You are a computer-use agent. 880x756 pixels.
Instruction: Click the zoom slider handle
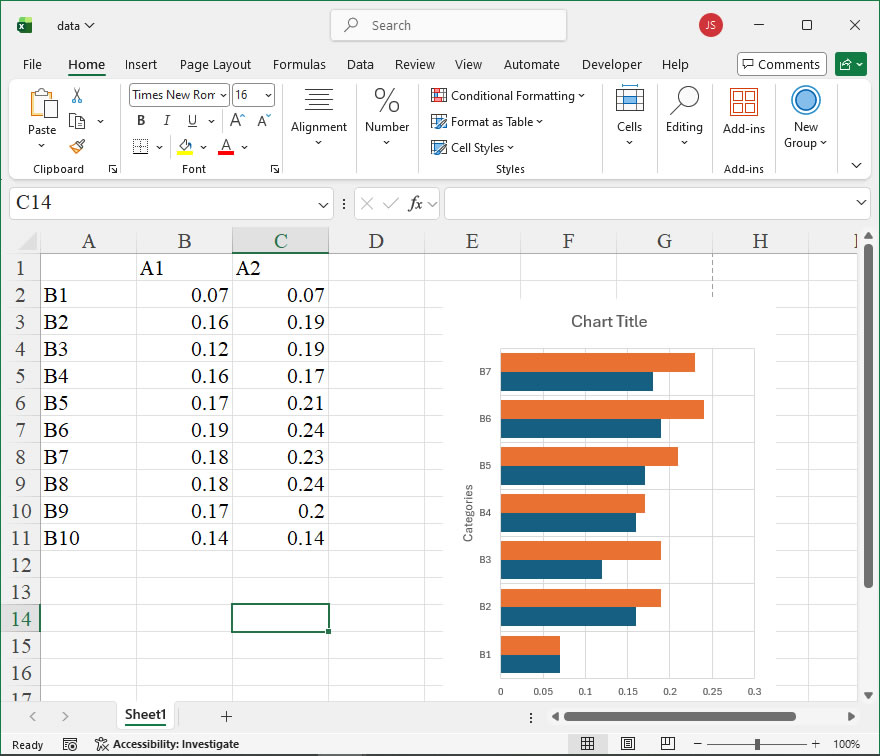pos(758,744)
